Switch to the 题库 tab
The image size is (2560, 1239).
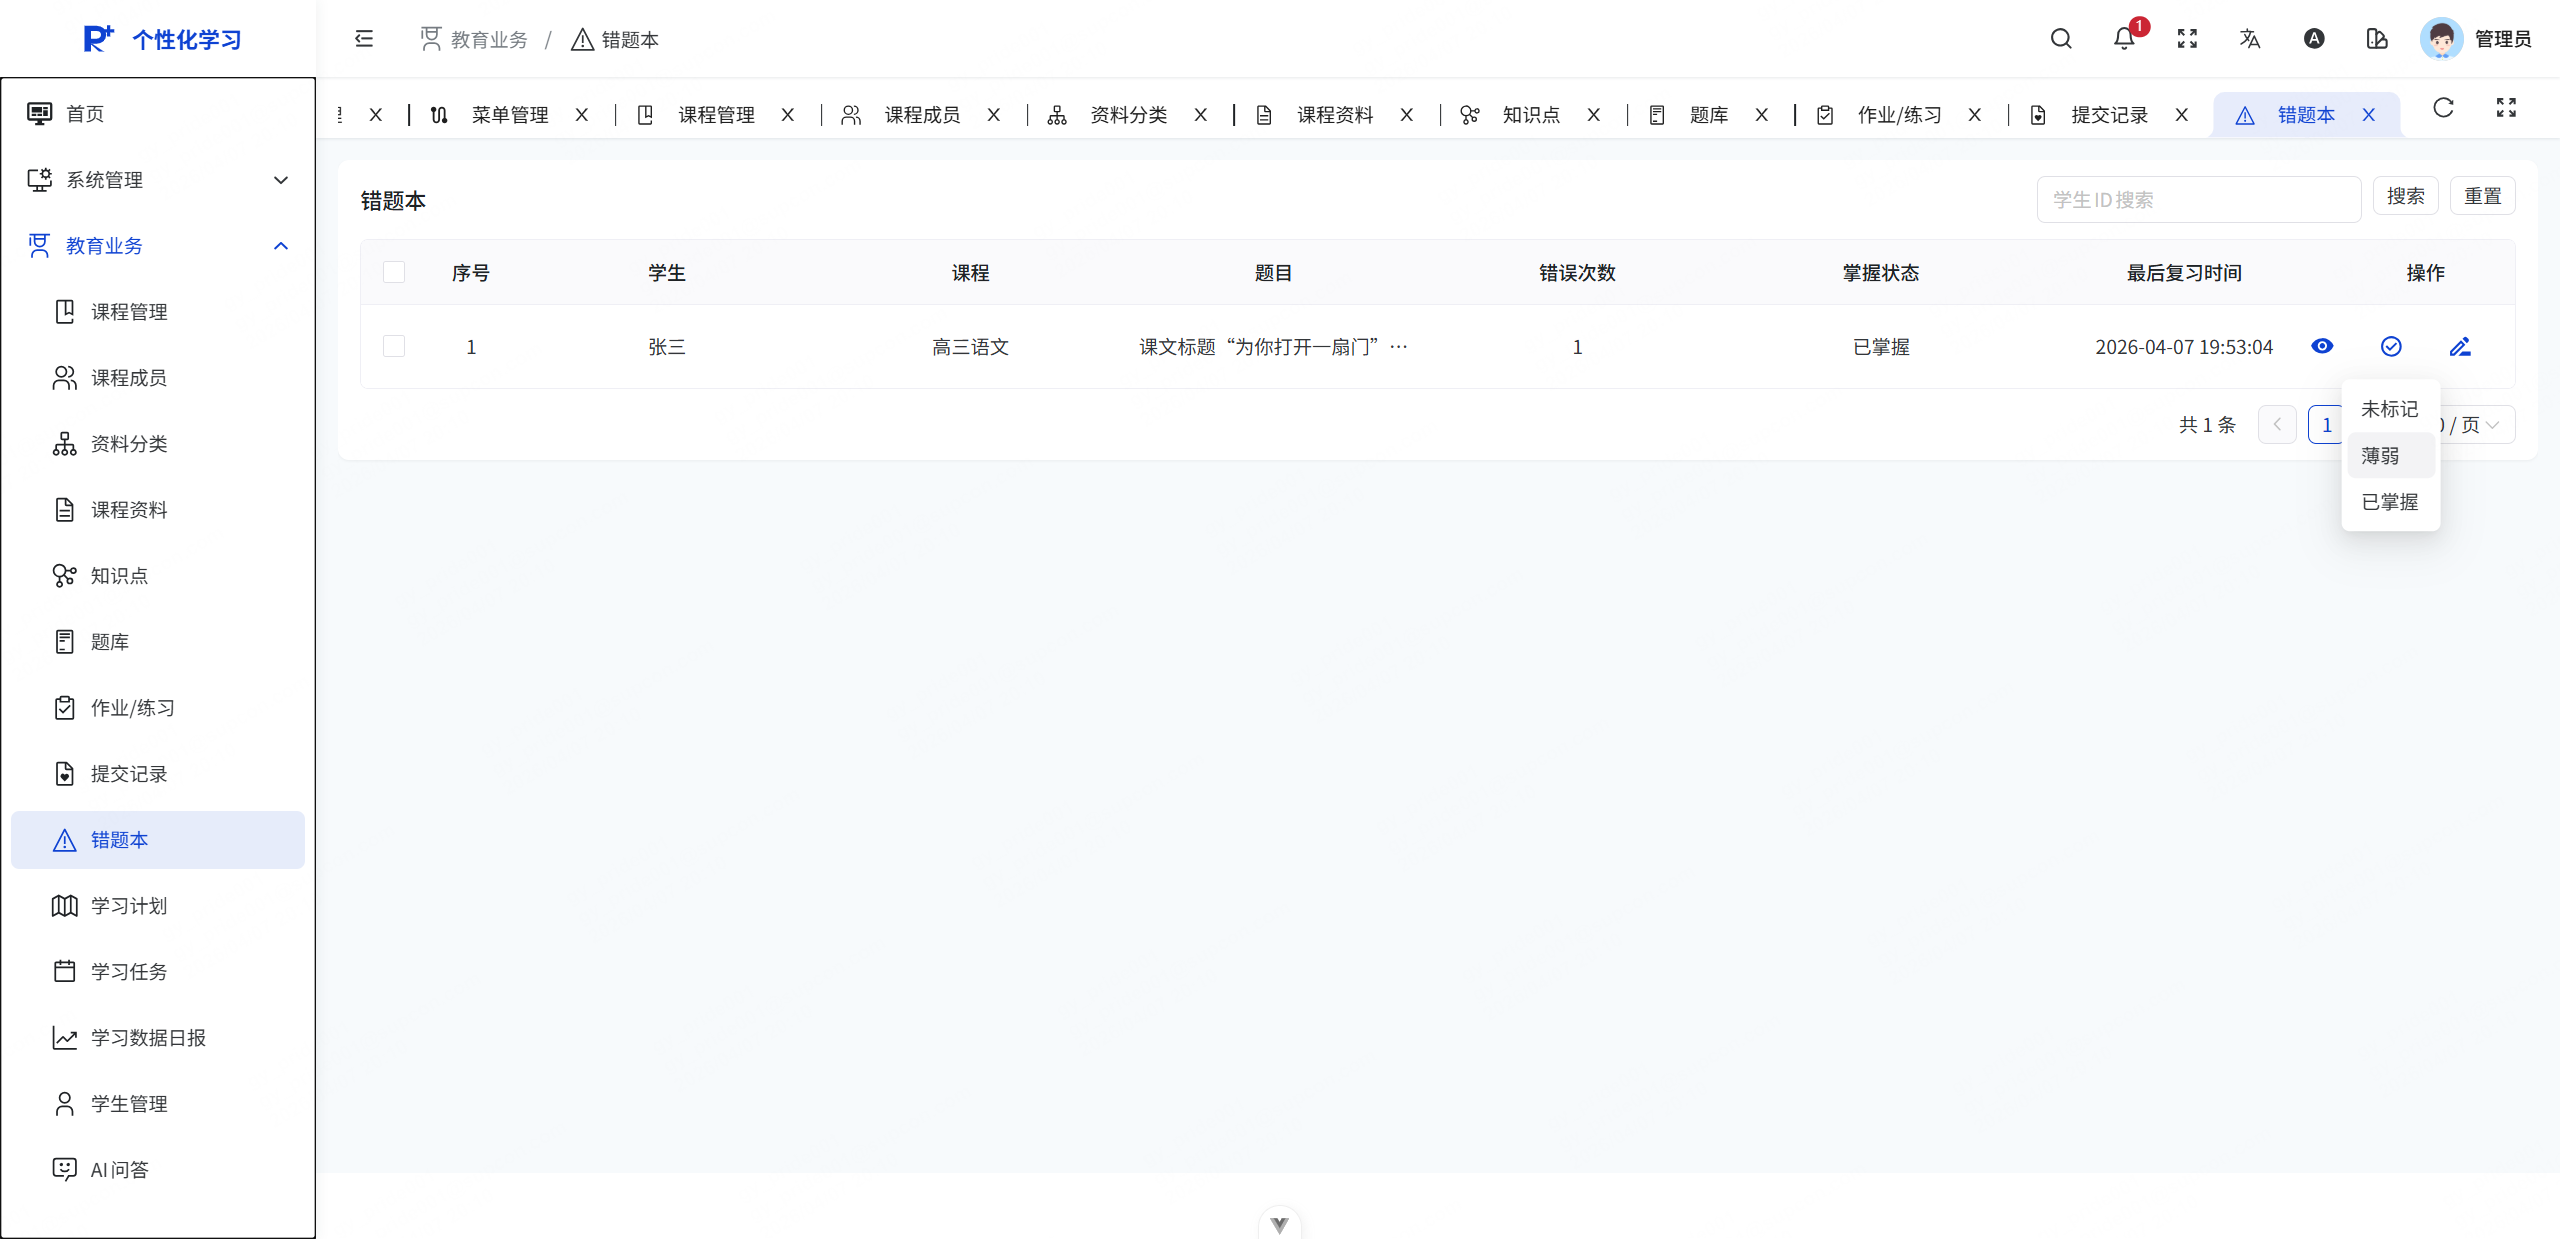point(1708,115)
